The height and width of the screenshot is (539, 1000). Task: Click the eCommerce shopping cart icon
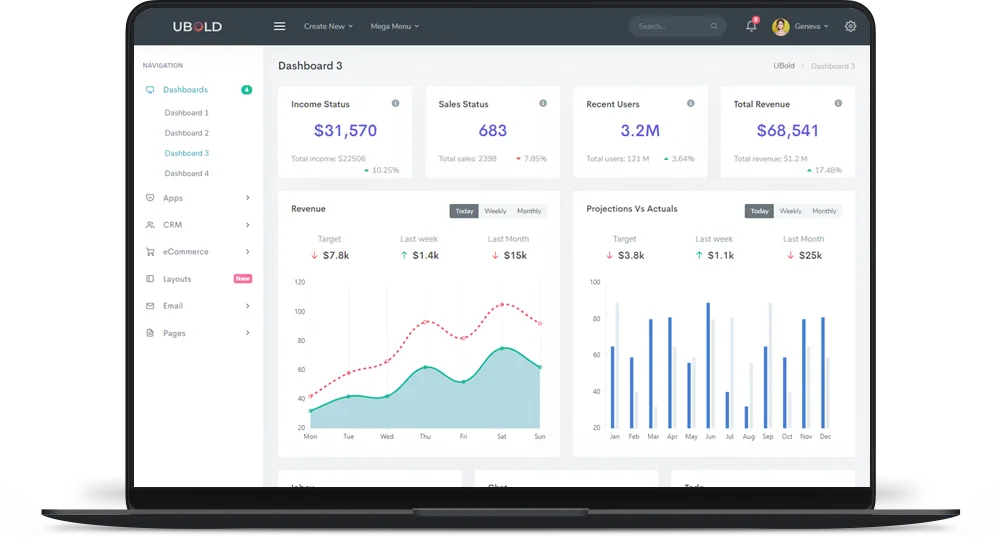(x=150, y=252)
